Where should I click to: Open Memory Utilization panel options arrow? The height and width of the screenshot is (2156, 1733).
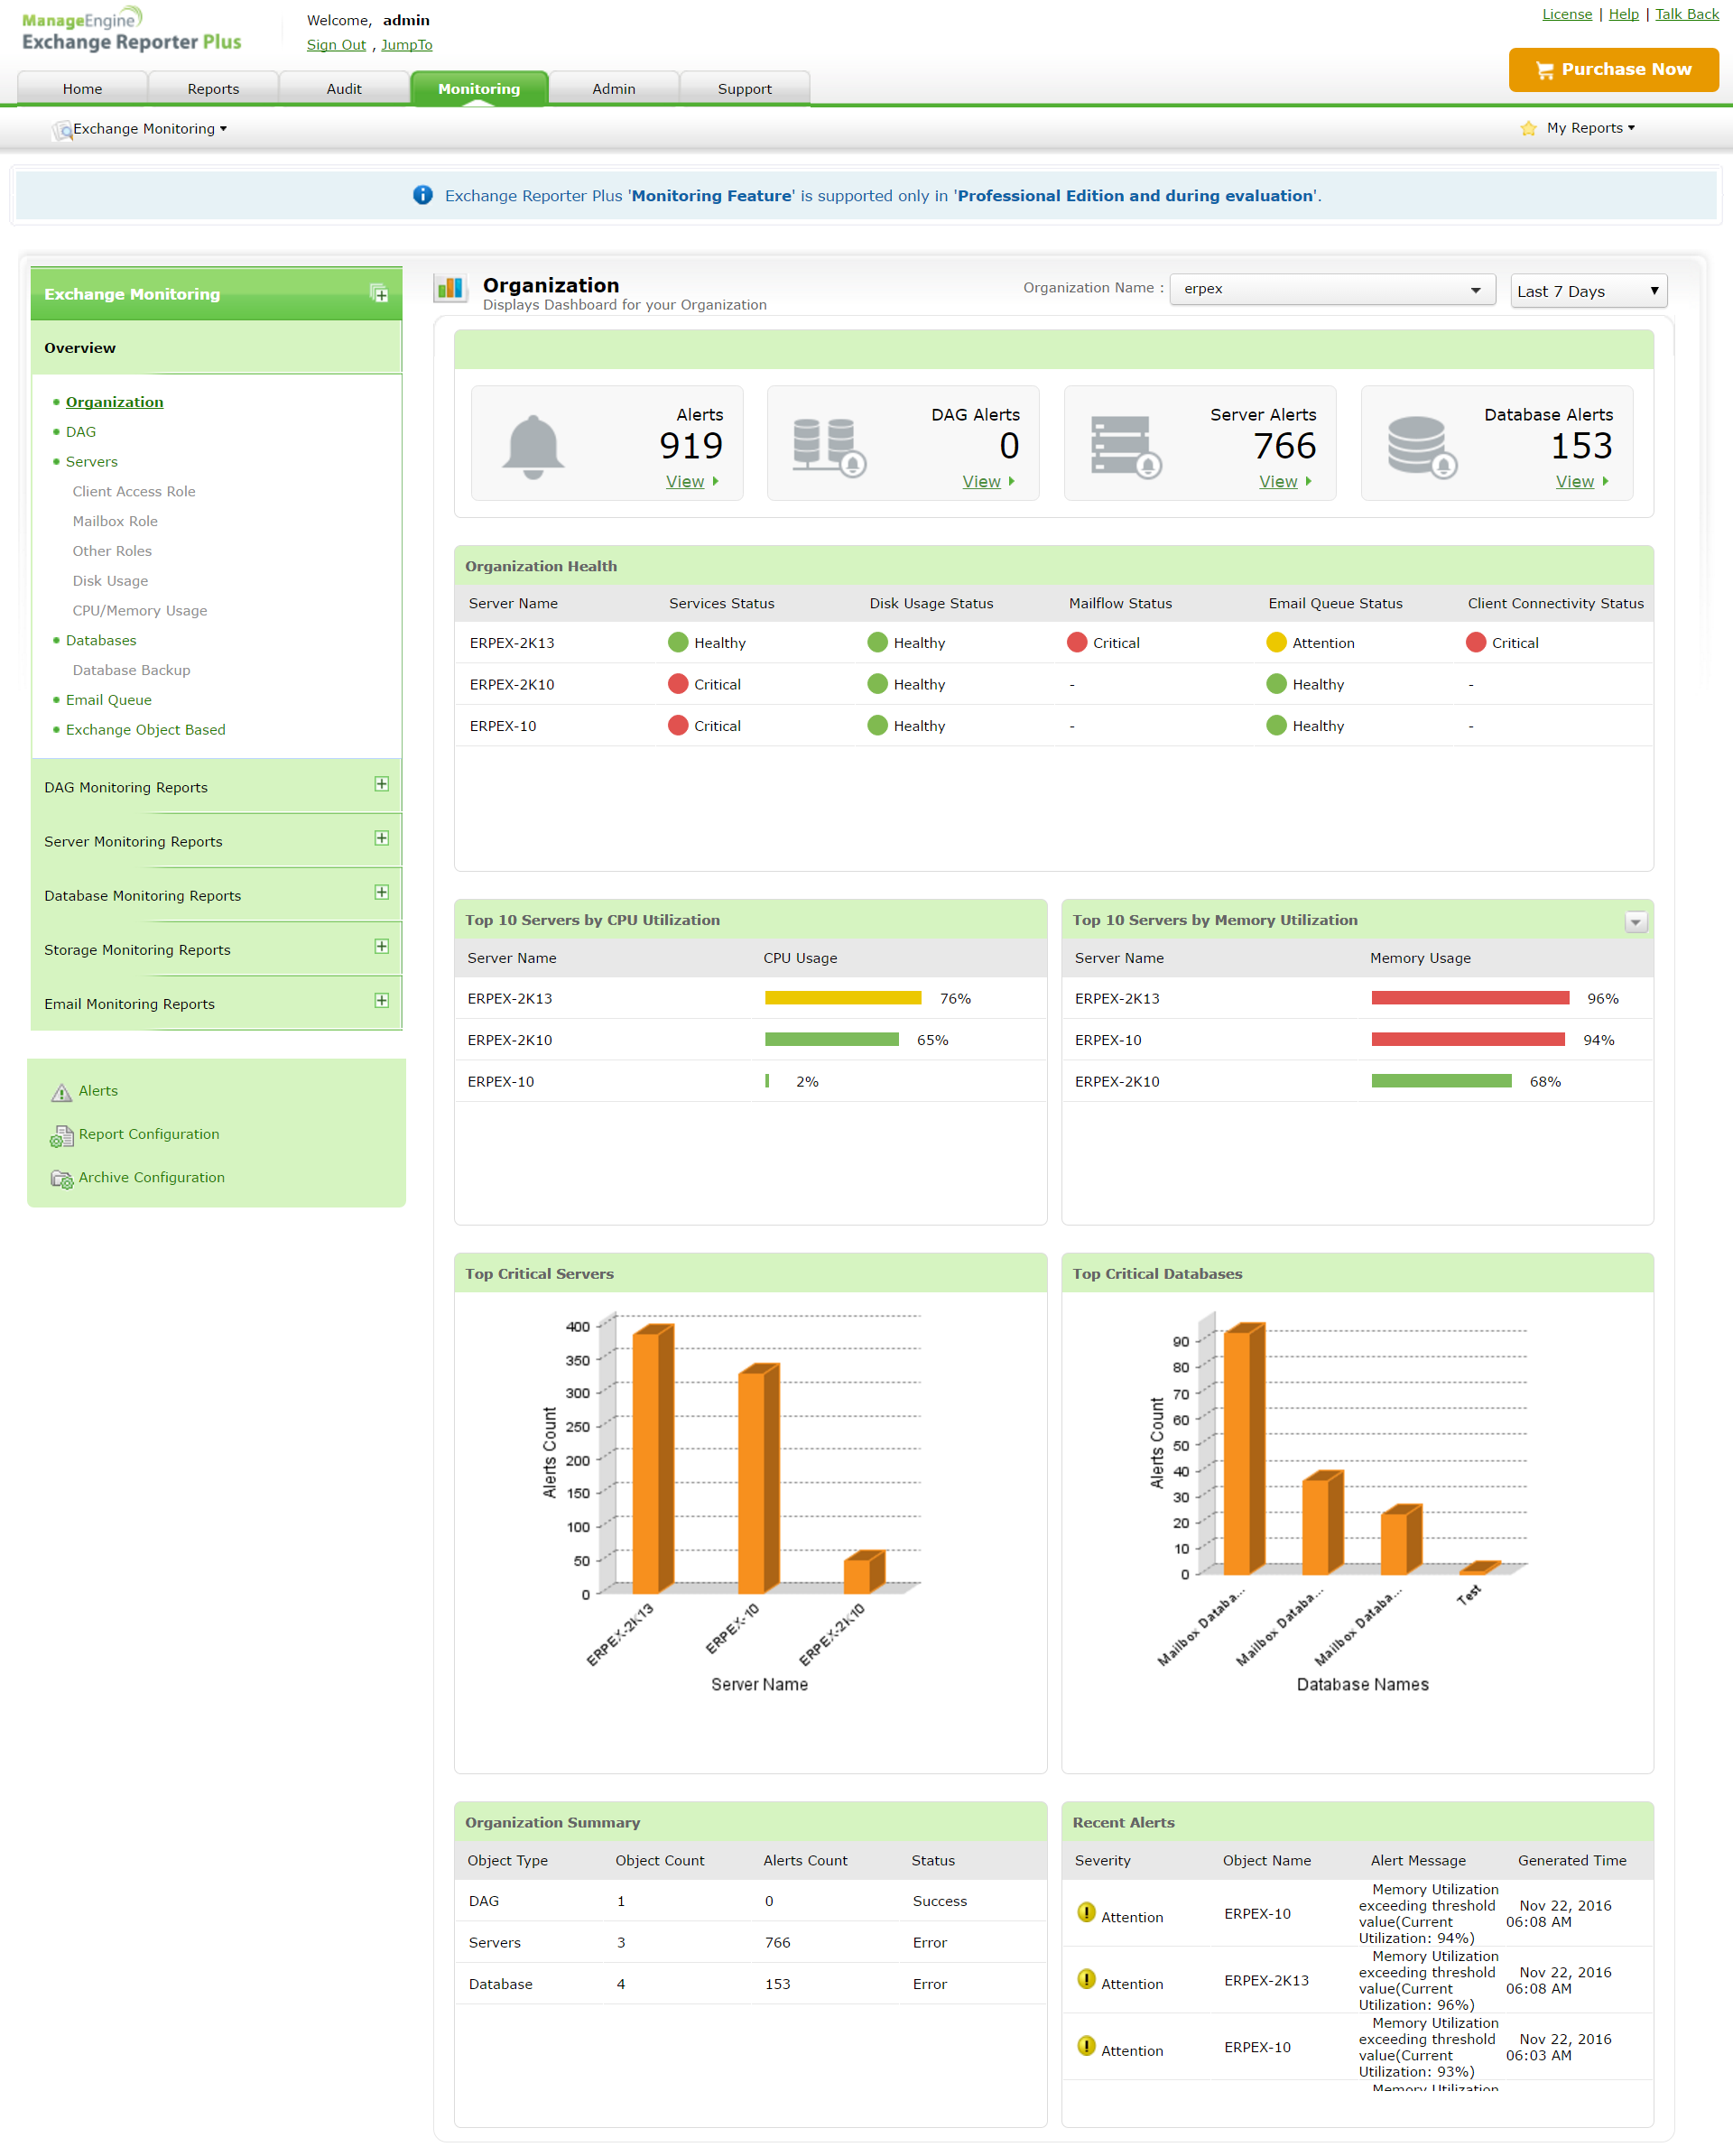coord(1635,922)
